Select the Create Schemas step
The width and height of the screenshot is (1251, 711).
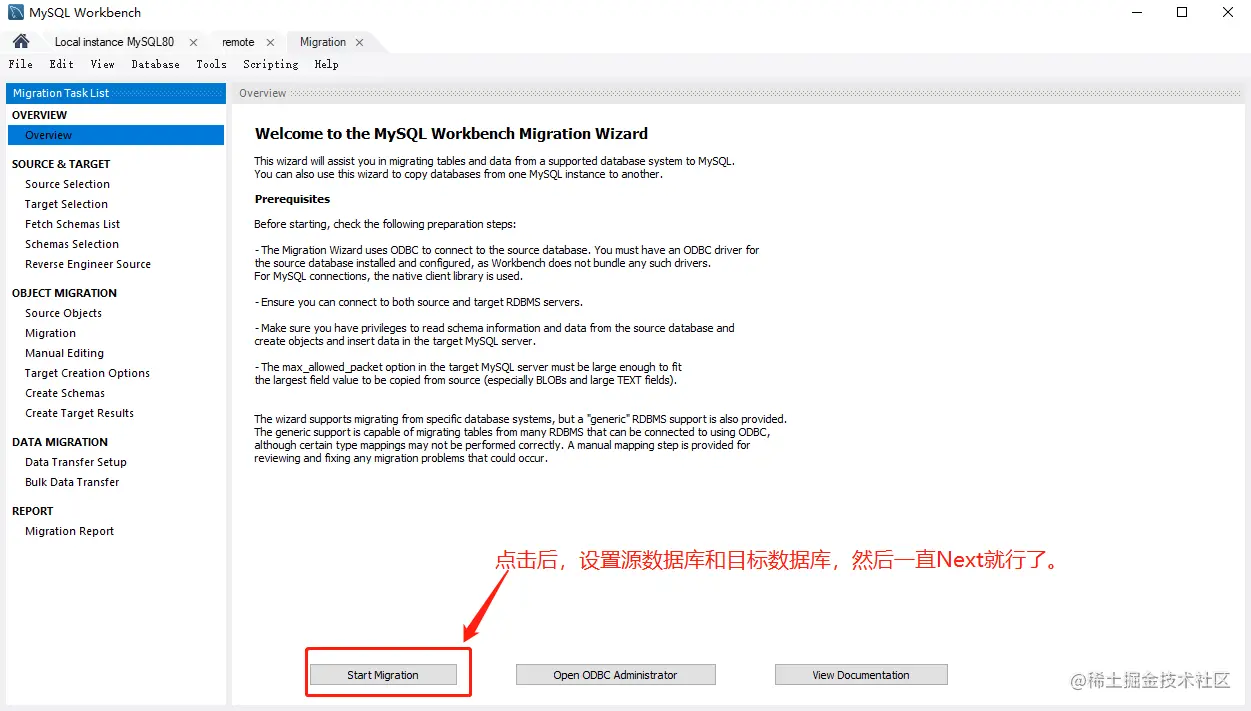(65, 393)
